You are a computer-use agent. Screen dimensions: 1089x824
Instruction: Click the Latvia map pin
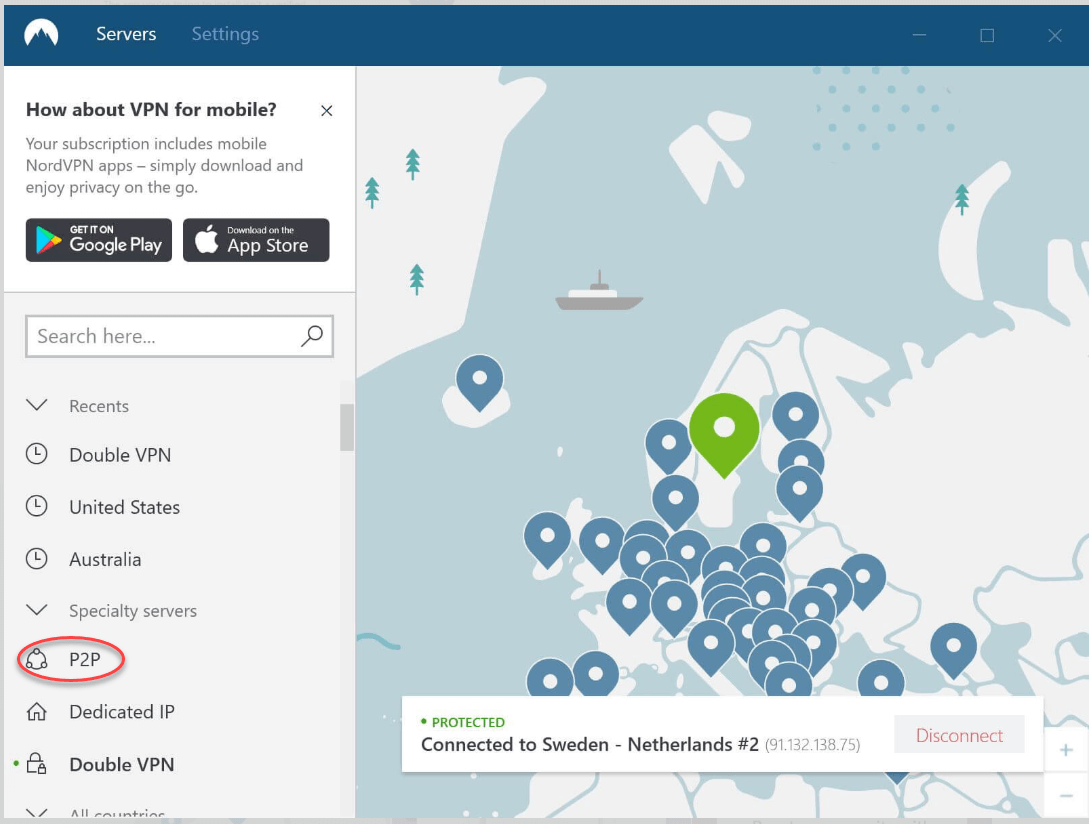coord(799,493)
